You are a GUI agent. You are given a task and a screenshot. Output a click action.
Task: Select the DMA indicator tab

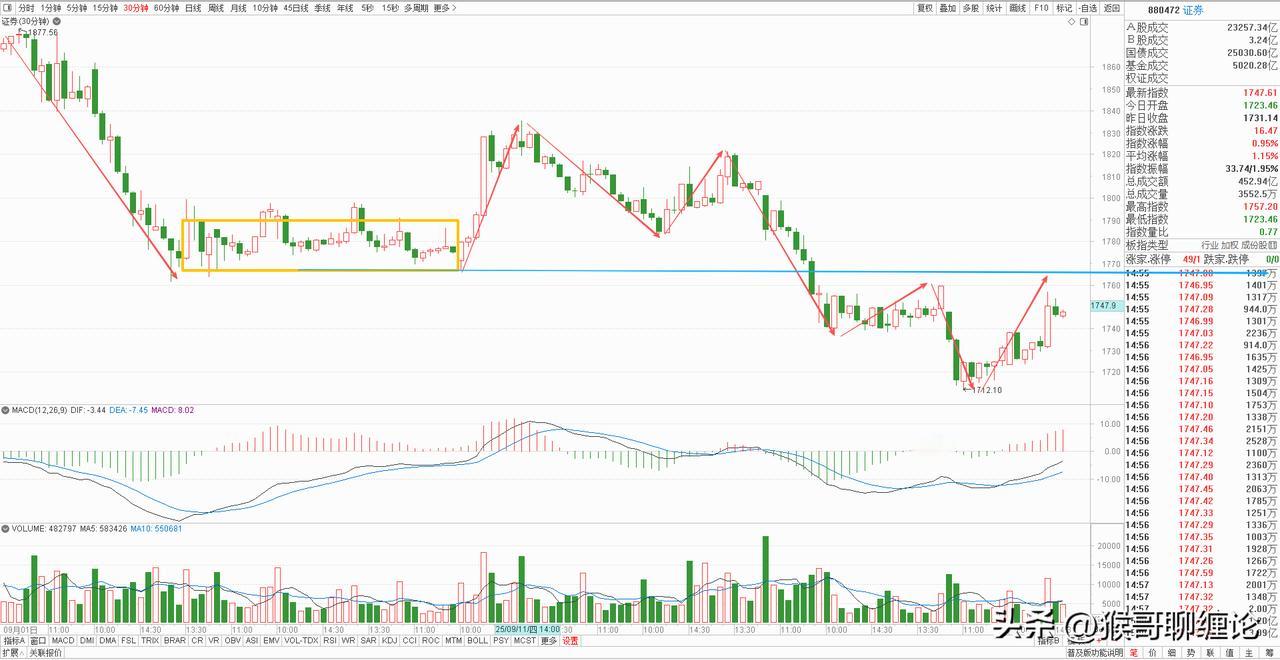click(x=107, y=640)
